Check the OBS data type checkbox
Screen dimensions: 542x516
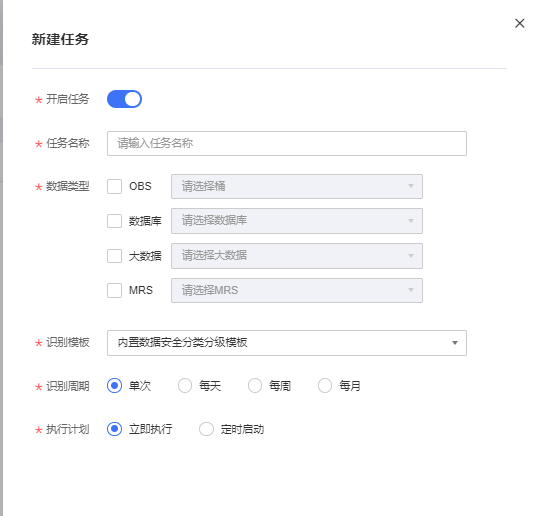click(114, 186)
